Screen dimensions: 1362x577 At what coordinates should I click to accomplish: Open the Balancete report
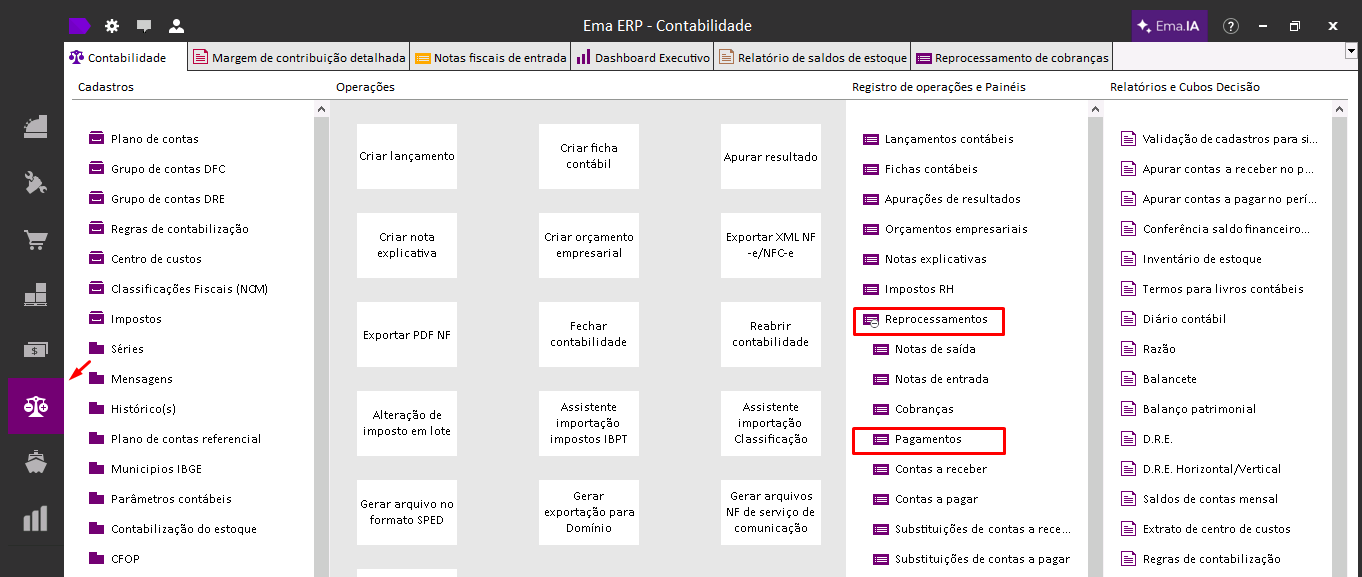[1169, 379]
